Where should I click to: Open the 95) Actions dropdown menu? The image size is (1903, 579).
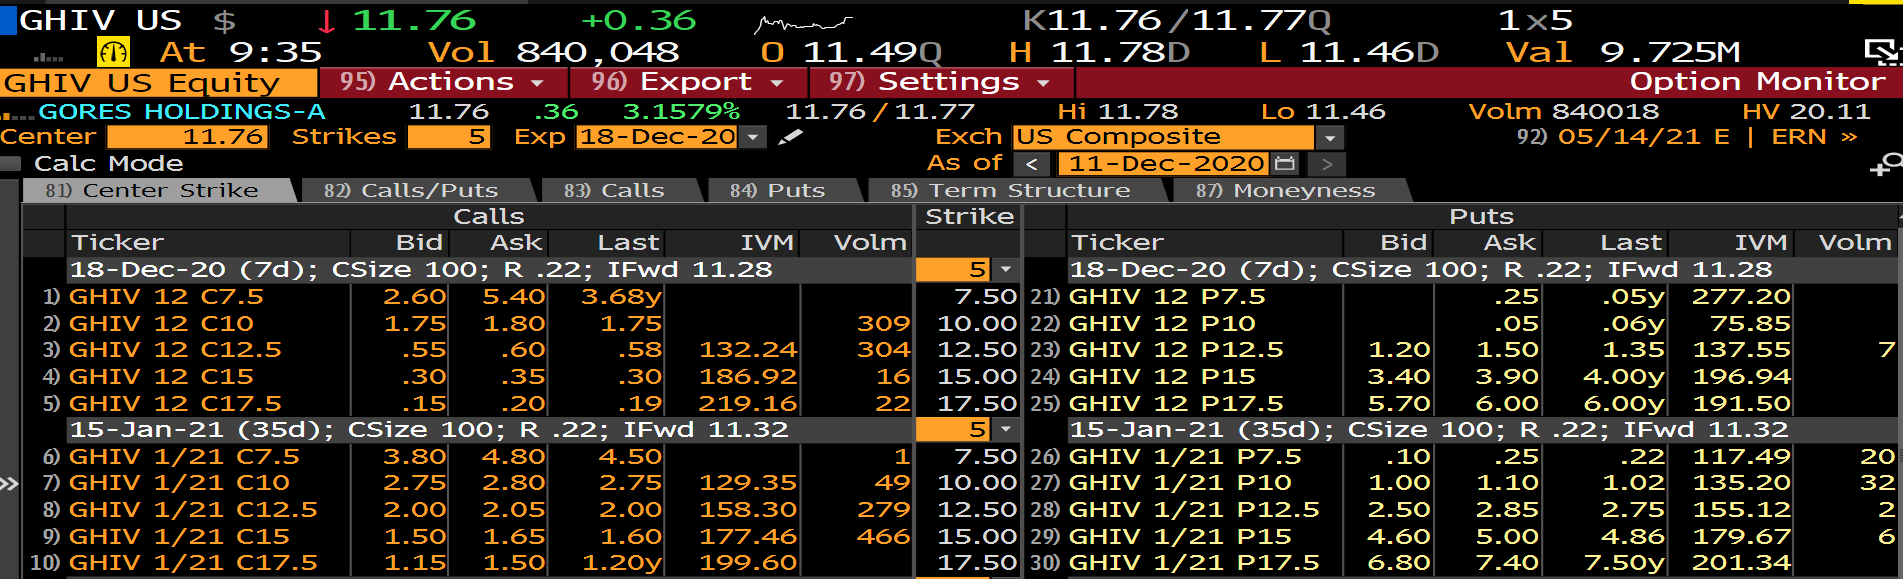443,82
